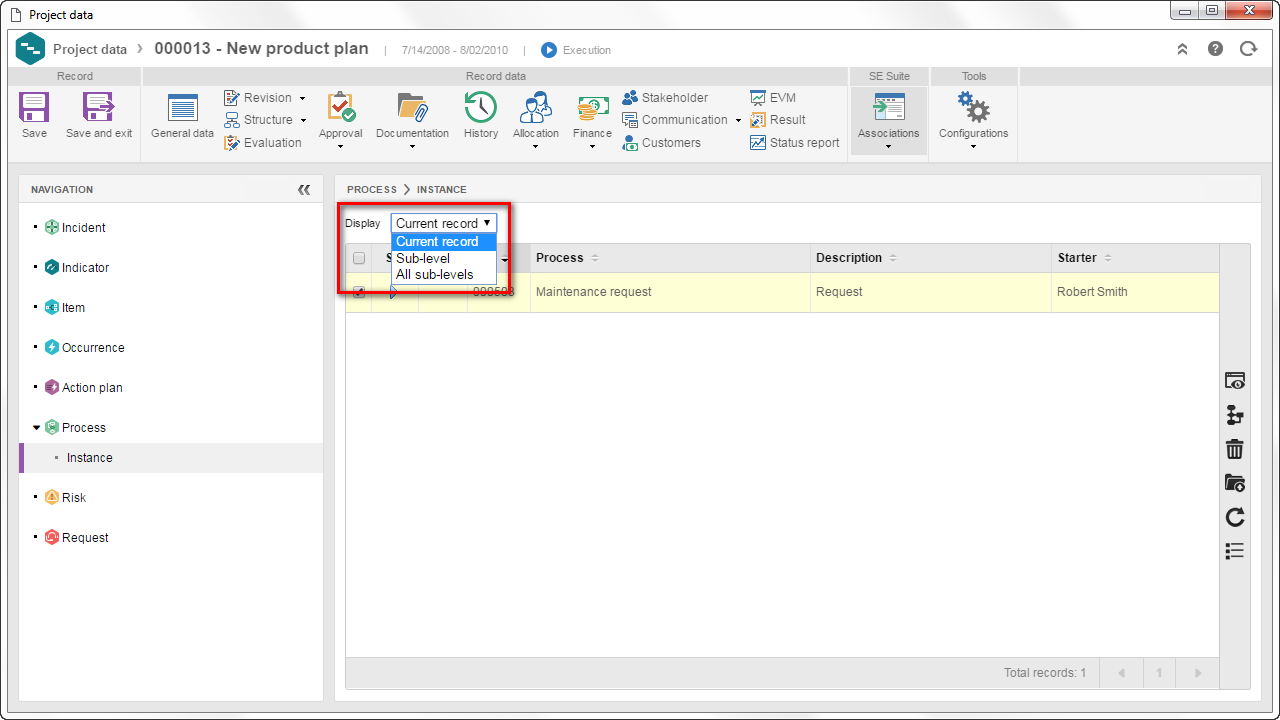The image size is (1280, 720).
Task: Click the trash delete icon
Action: coord(1235,449)
